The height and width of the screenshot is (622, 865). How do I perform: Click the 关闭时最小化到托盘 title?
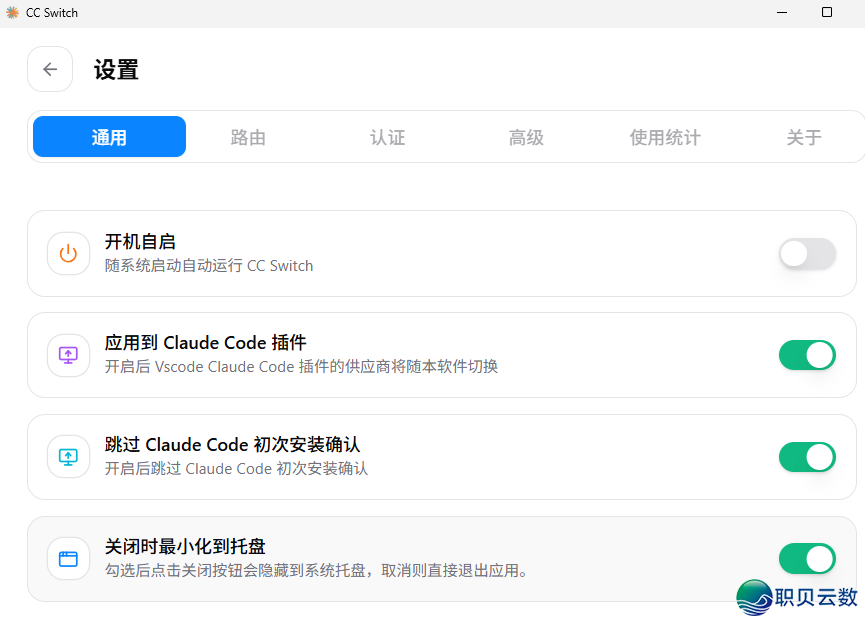pyautogui.click(x=185, y=546)
